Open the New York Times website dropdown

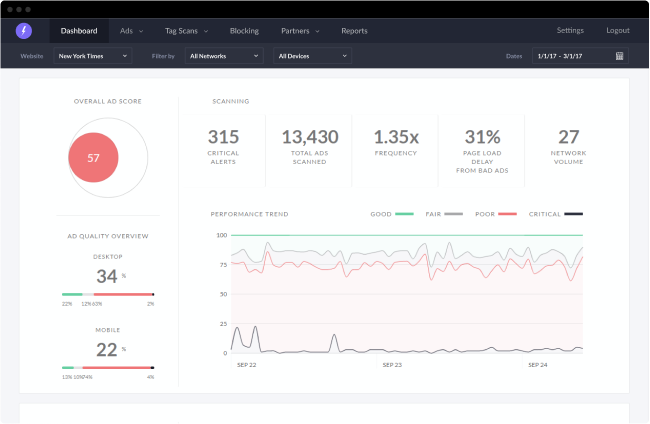(97, 56)
